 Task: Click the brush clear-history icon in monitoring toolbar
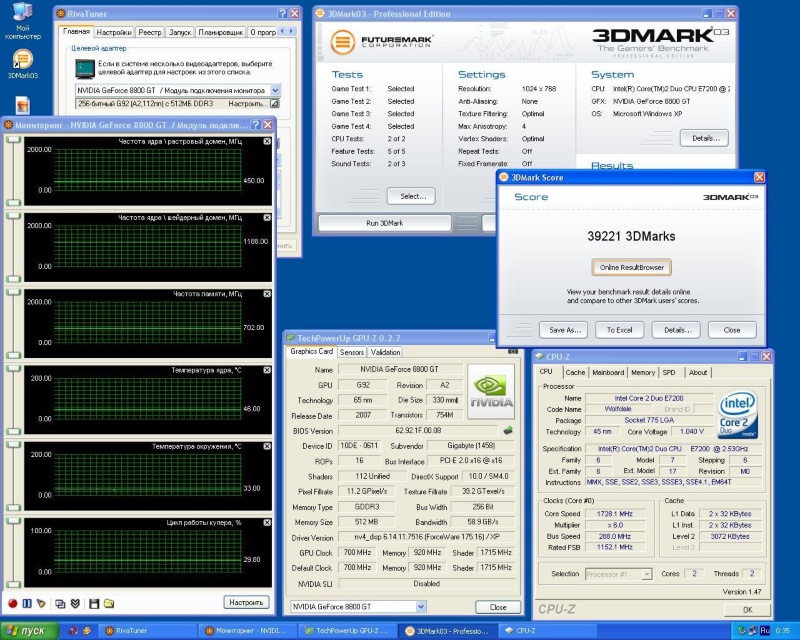coord(41,604)
